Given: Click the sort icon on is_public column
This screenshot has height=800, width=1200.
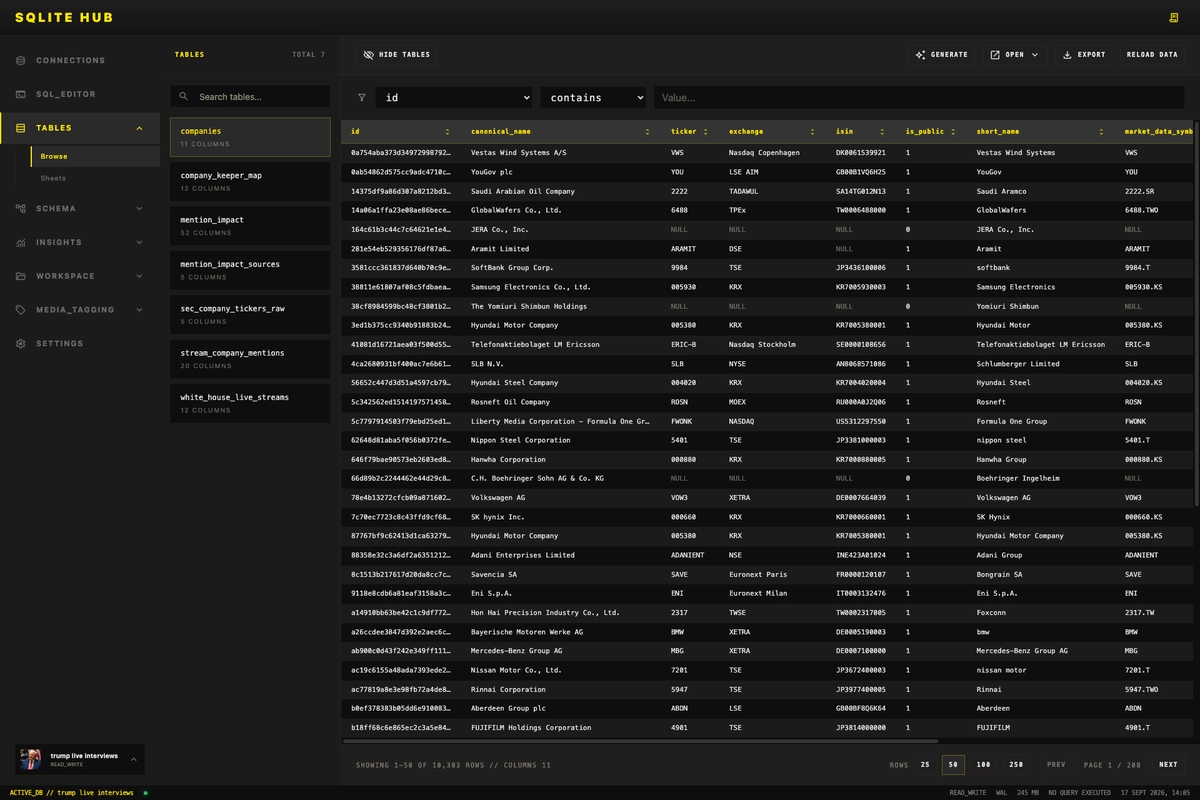Looking at the screenshot, I should click(x=953, y=132).
